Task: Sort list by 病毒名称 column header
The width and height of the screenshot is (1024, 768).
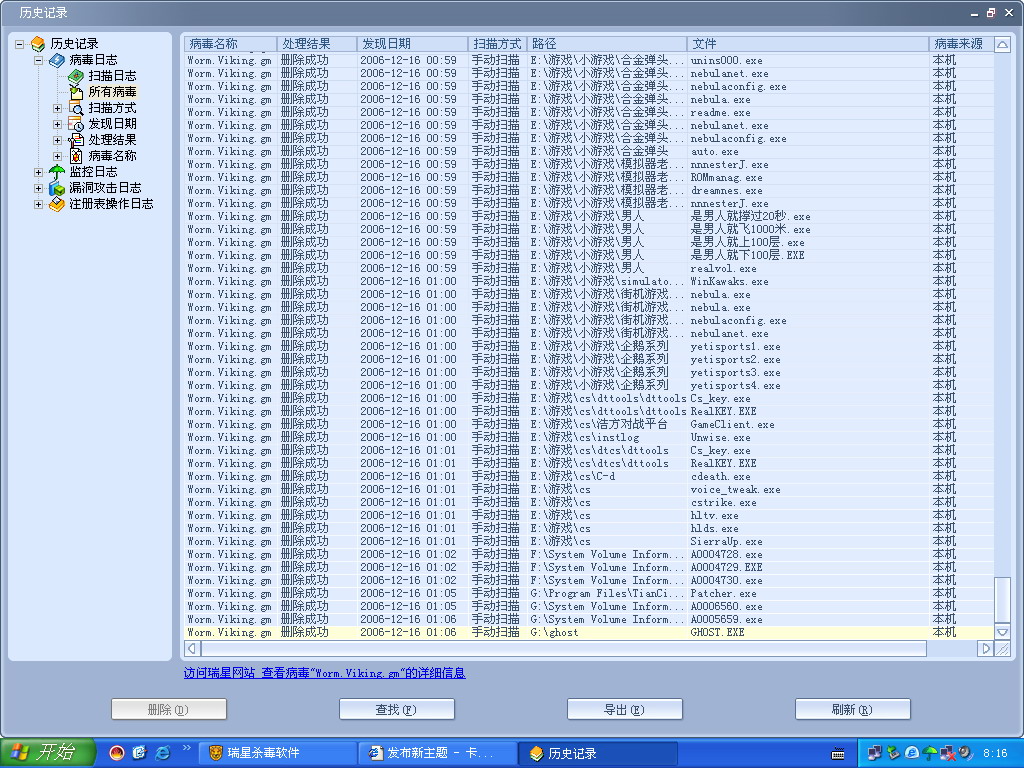Action: pyautogui.click(x=230, y=44)
